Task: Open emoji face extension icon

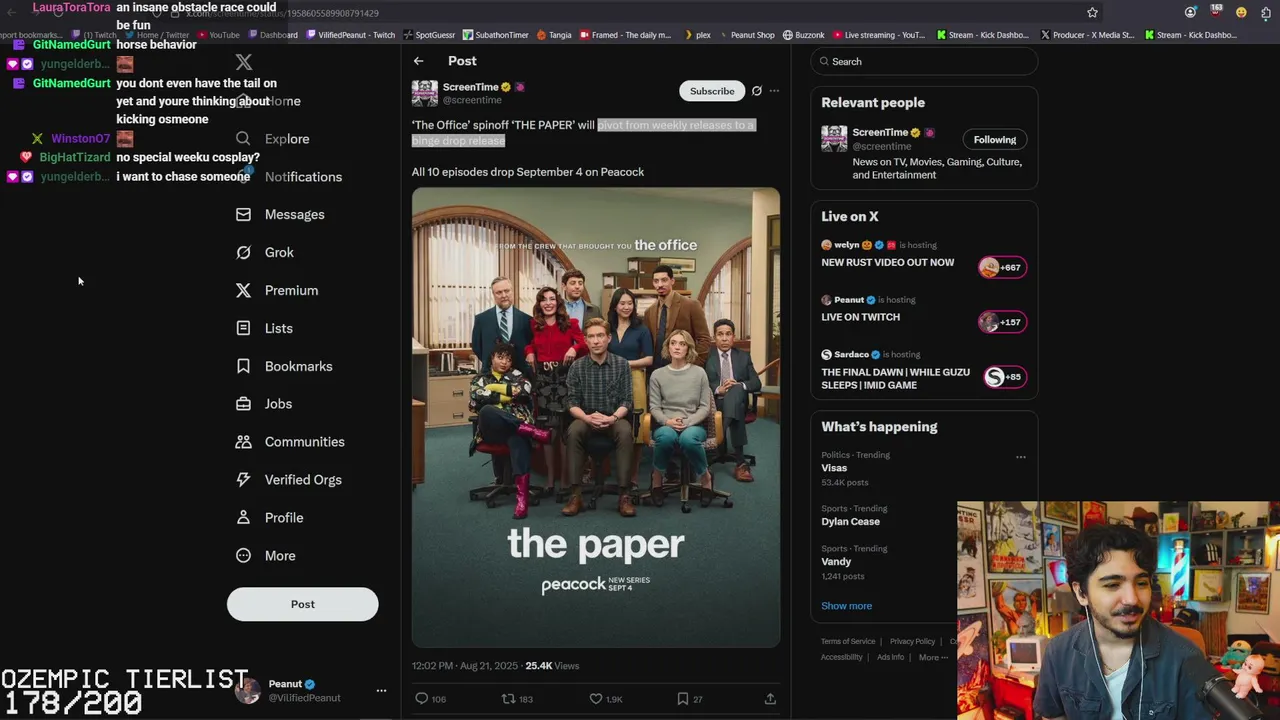Action: tap(1241, 13)
